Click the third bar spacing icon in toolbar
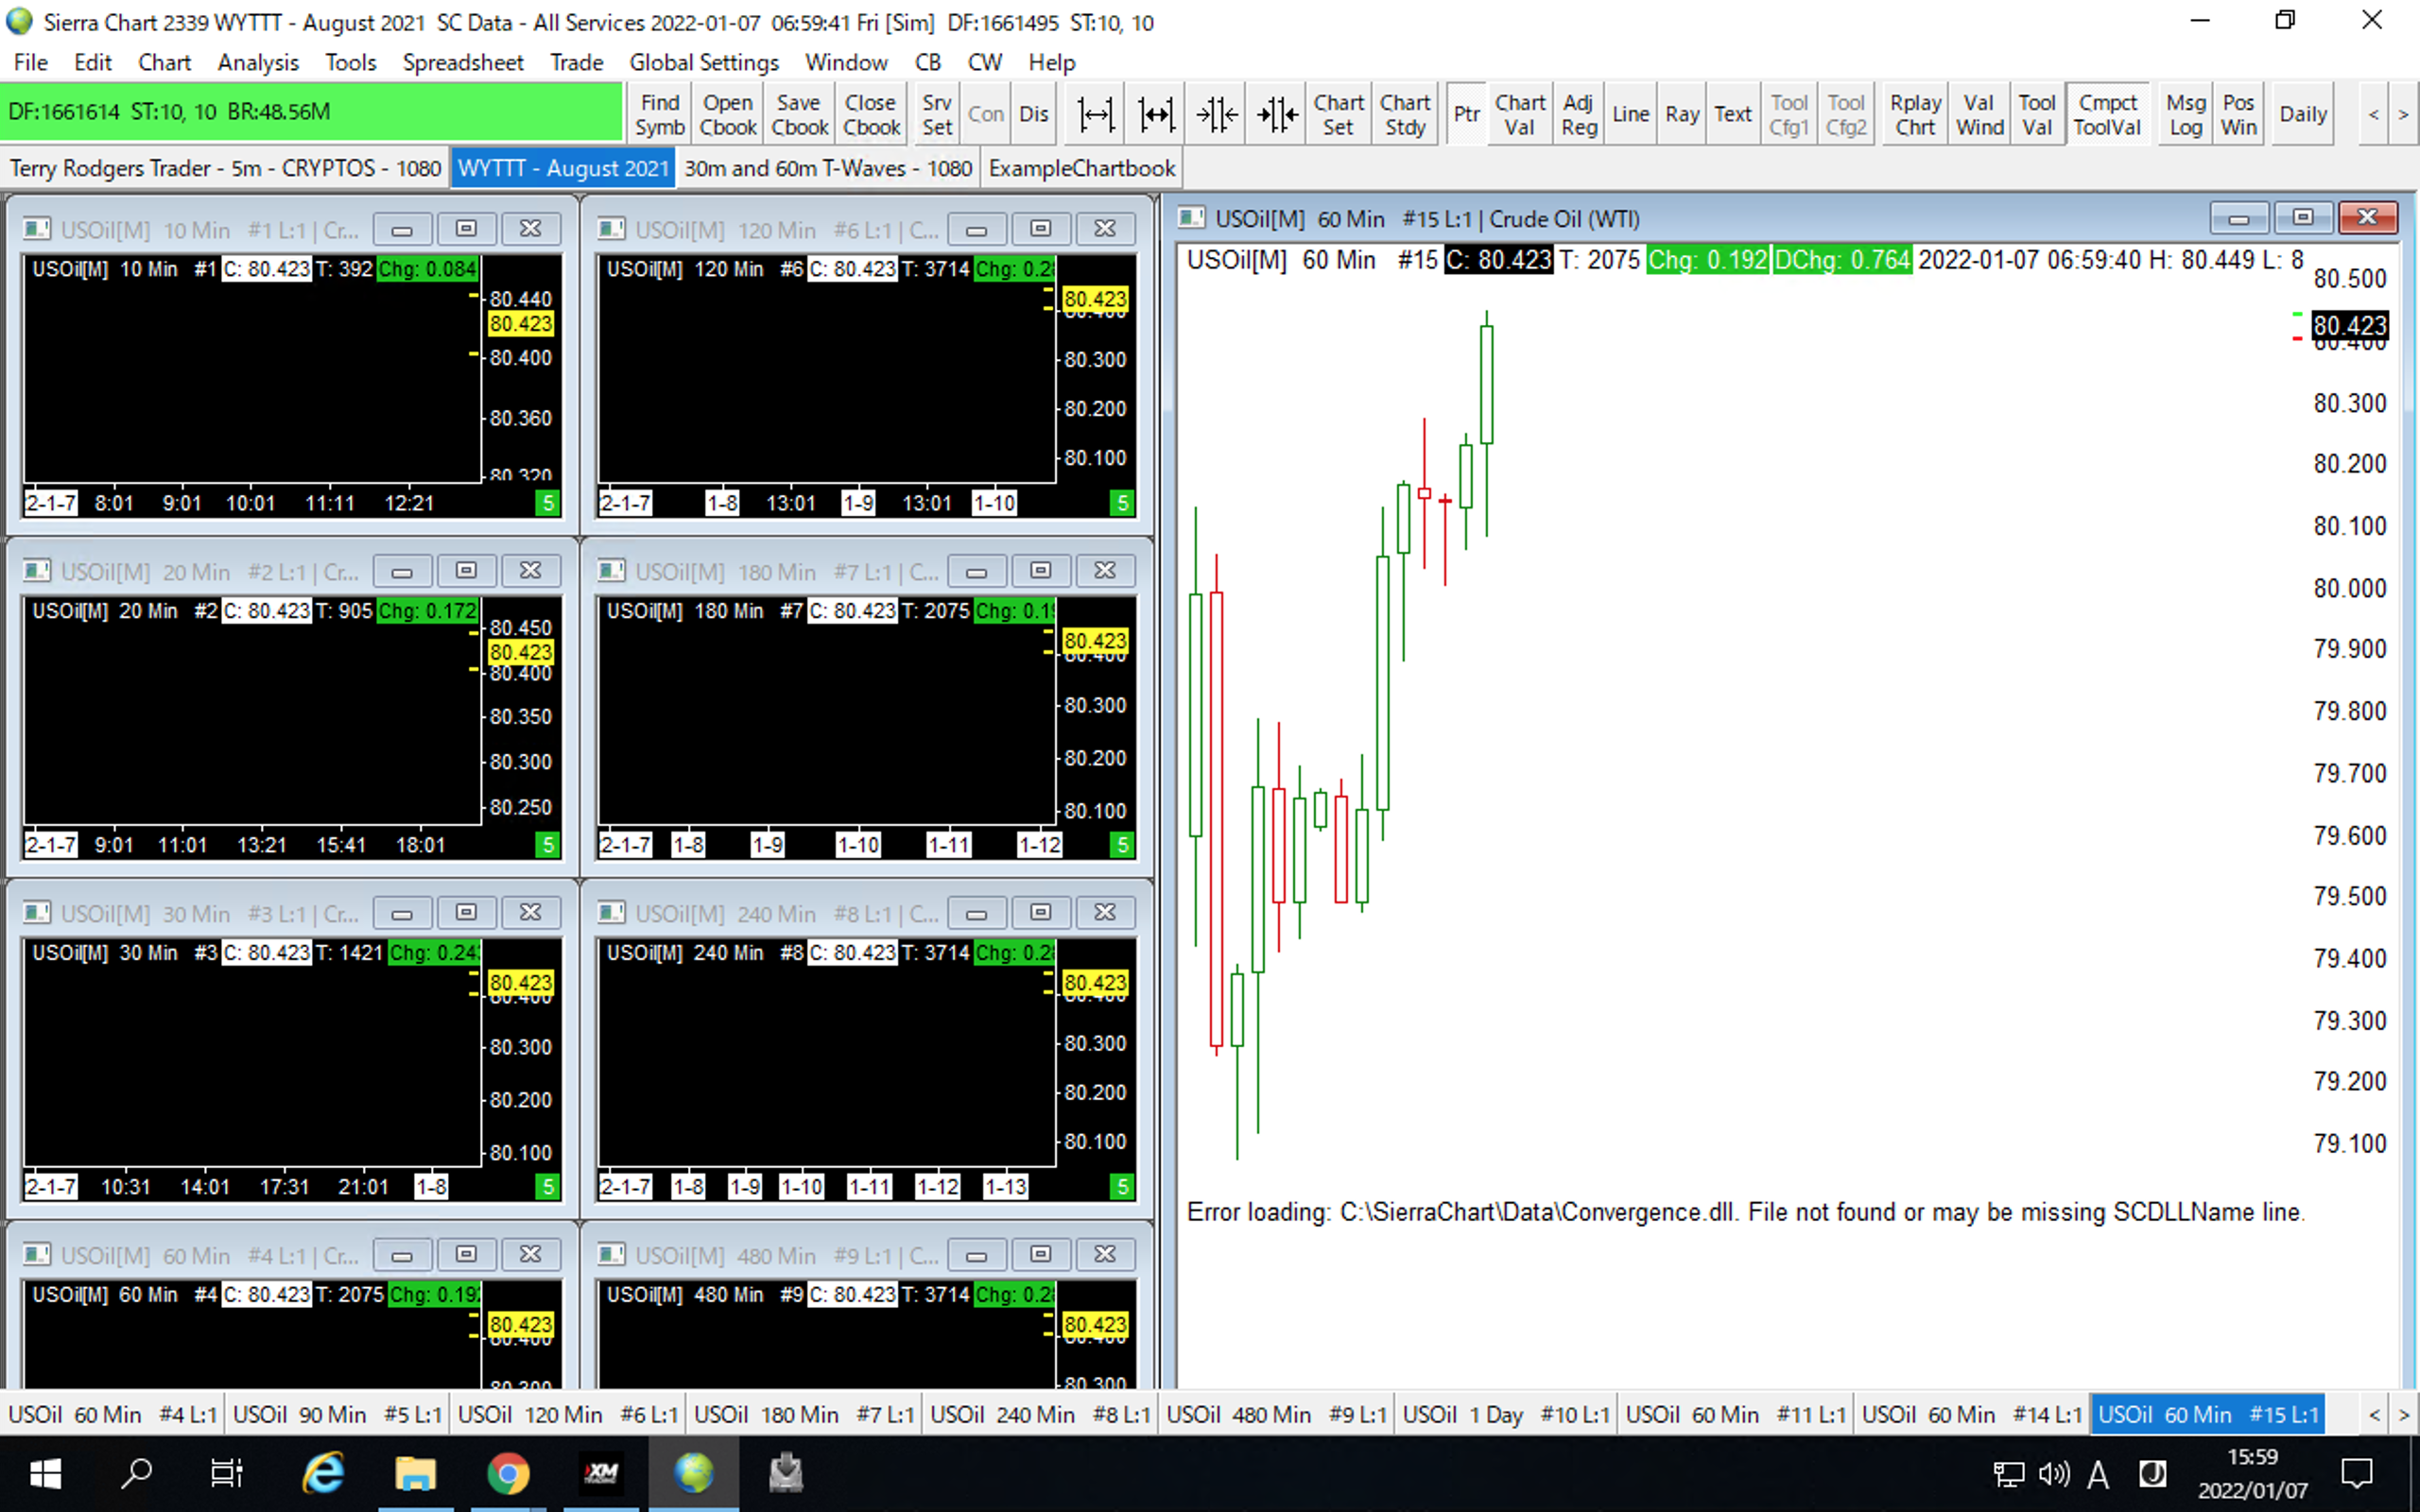The width and height of the screenshot is (2420, 1512). tap(1217, 115)
